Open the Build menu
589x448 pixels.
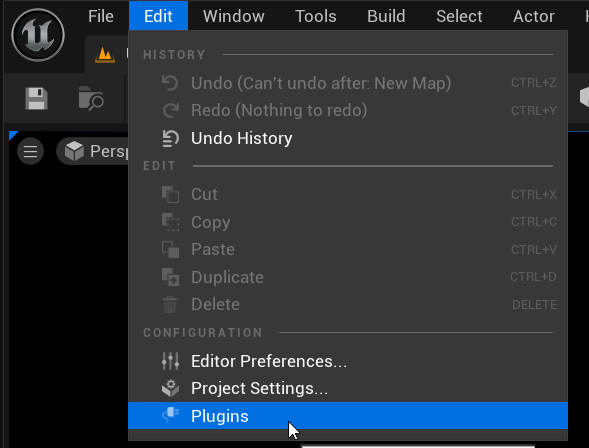[x=386, y=16]
